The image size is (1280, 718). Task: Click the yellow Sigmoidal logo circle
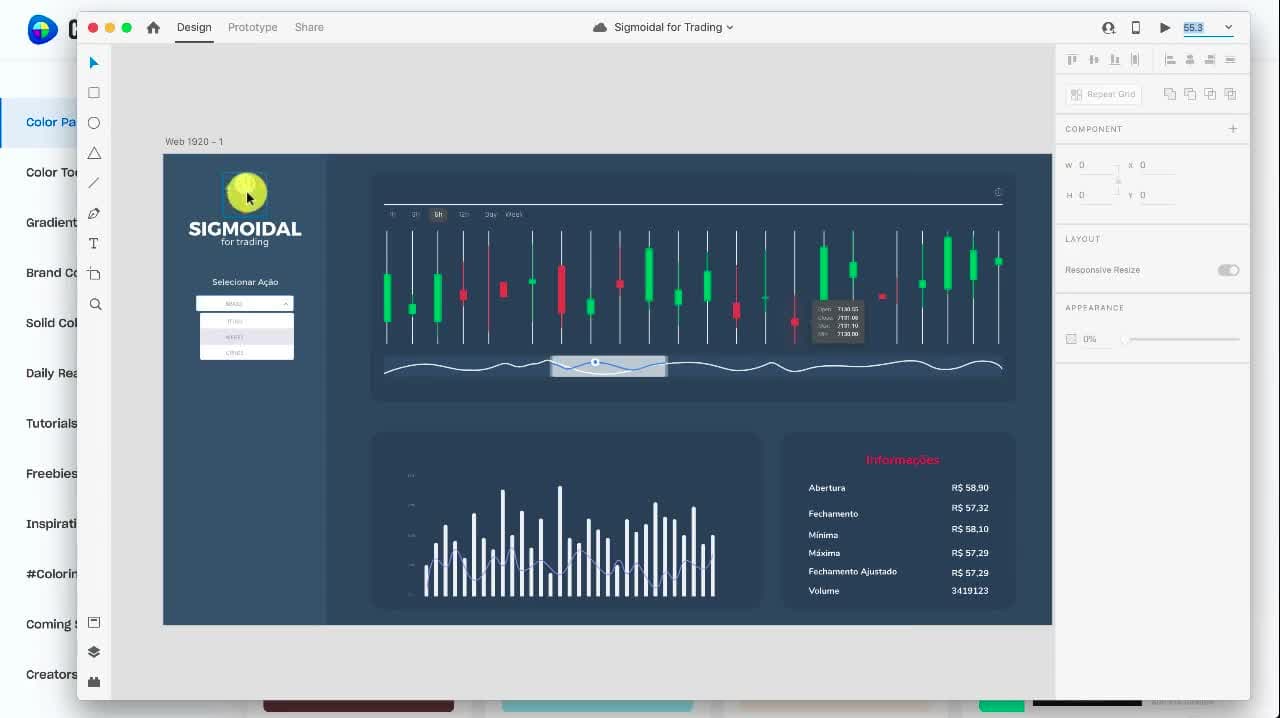click(245, 193)
